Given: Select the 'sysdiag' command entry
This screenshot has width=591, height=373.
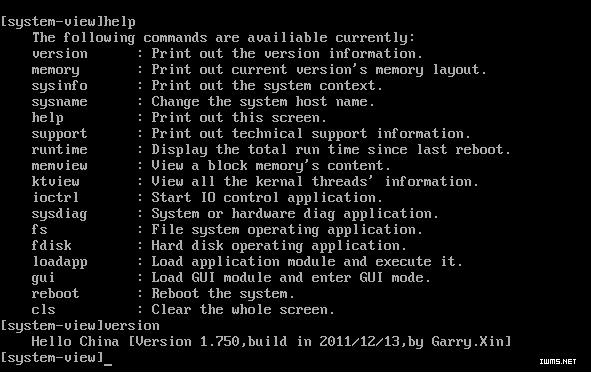Looking at the screenshot, I should click(60, 214).
